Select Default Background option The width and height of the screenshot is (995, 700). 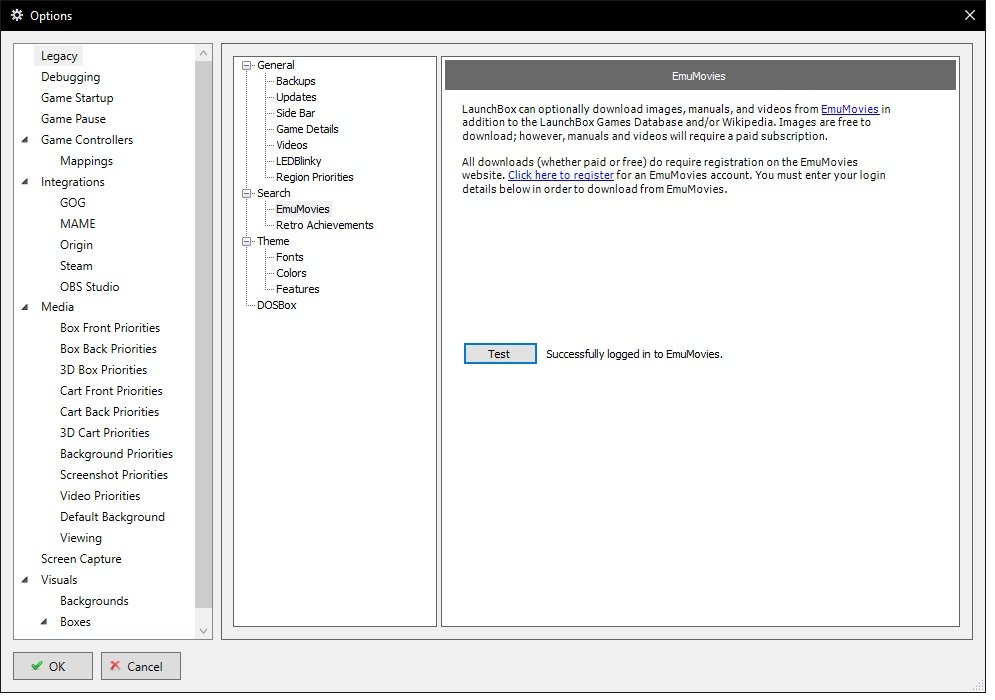pos(112,517)
